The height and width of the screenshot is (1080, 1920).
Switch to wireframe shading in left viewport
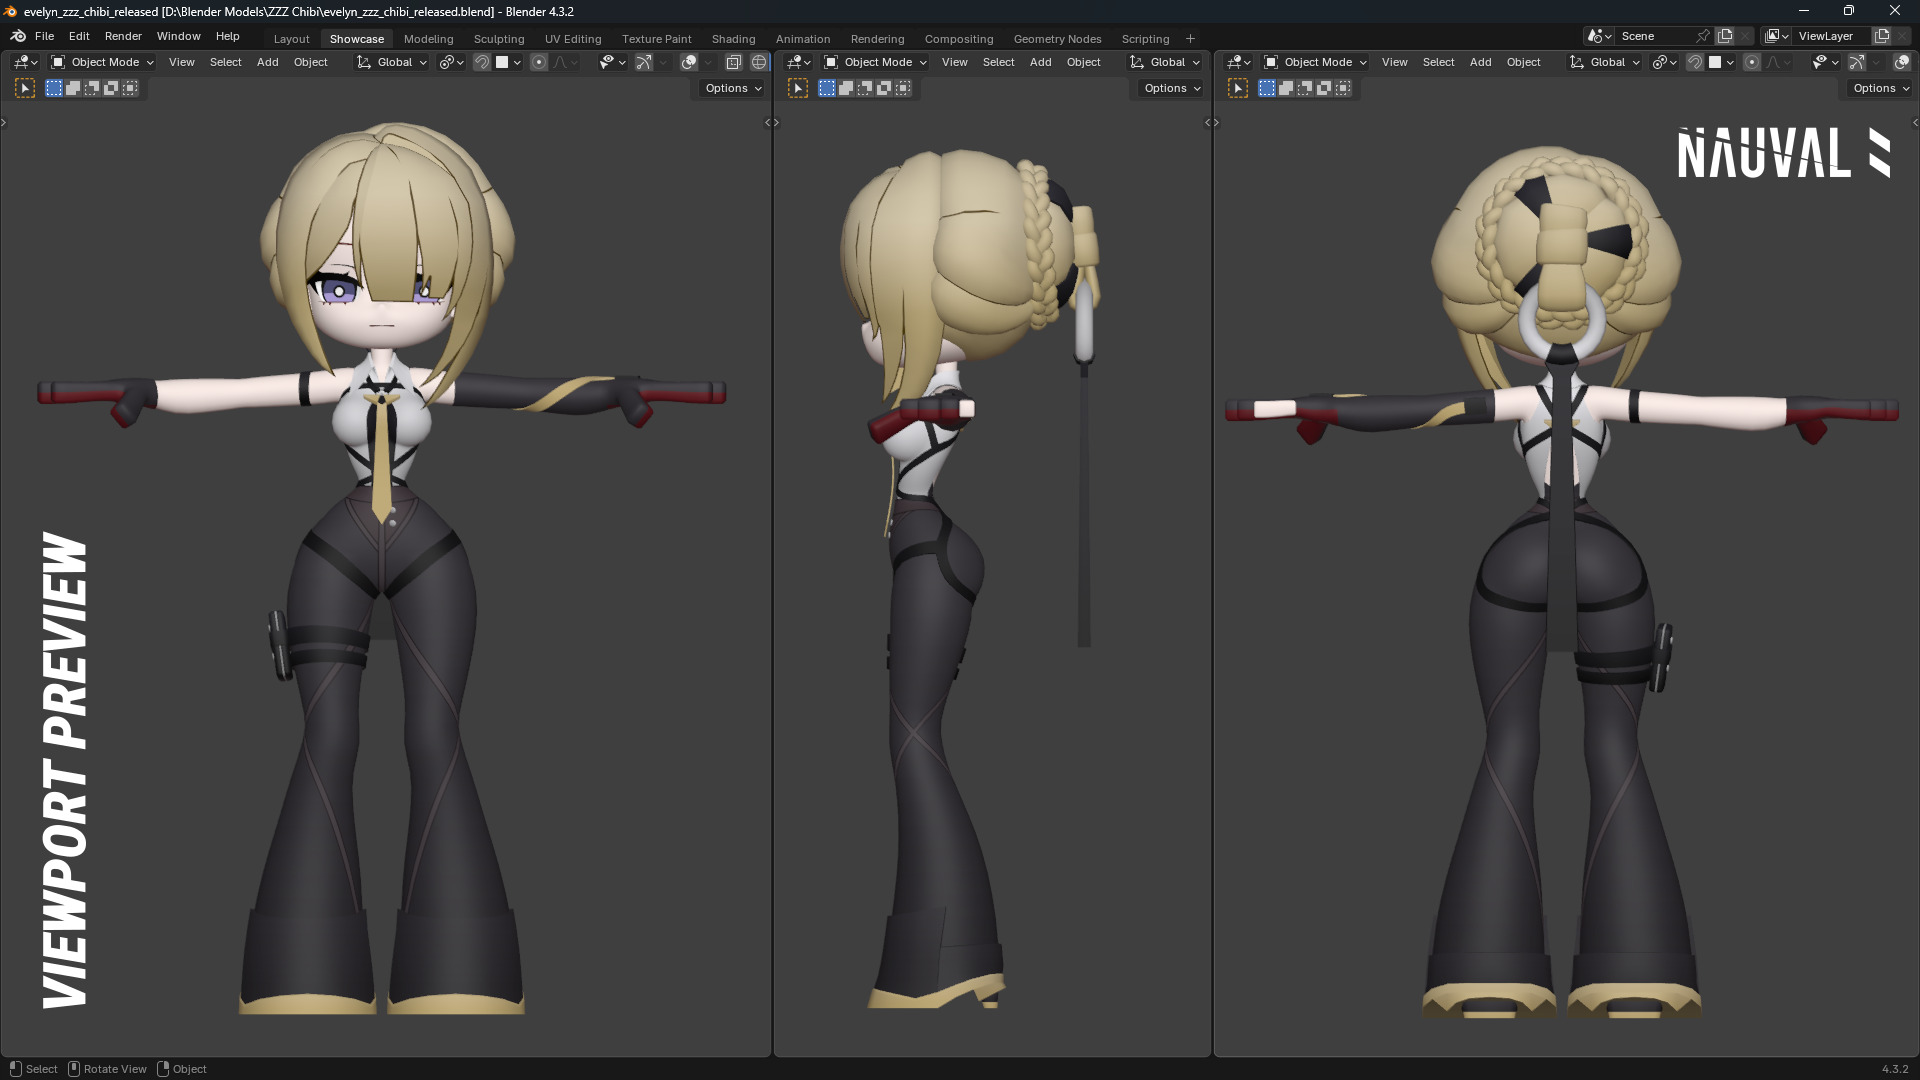(x=759, y=62)
